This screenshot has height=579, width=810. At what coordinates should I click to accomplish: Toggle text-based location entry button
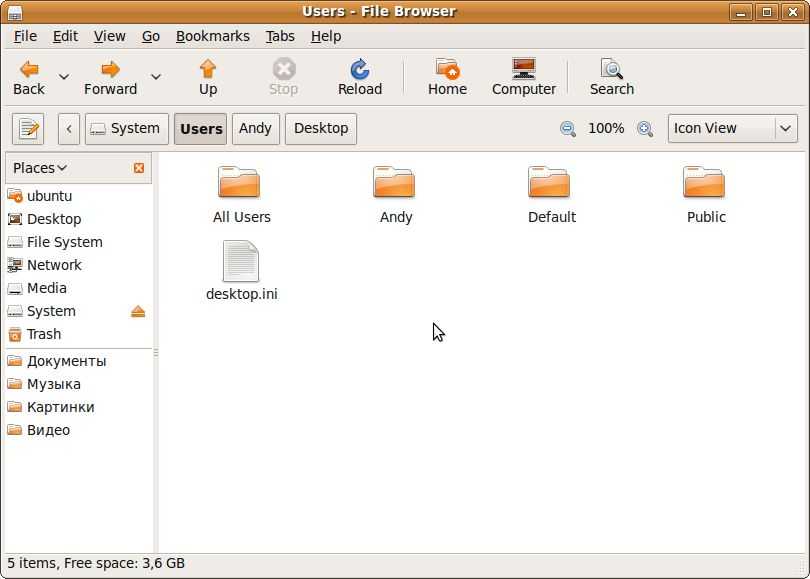click(29, 129)
